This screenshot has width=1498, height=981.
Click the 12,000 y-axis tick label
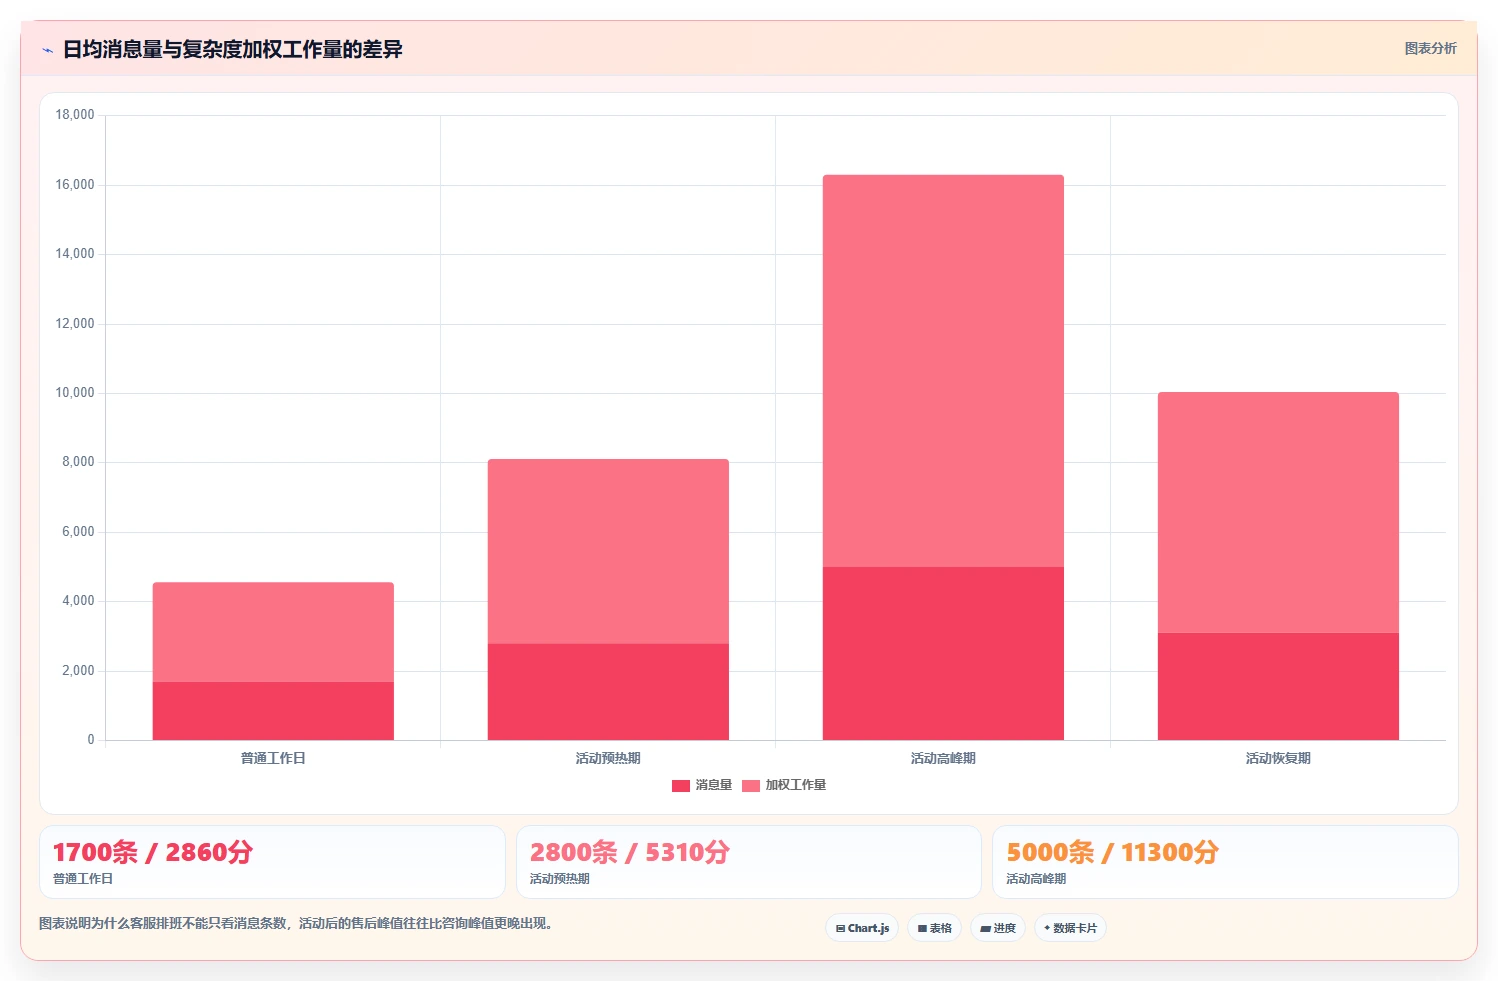coord(75,324)
